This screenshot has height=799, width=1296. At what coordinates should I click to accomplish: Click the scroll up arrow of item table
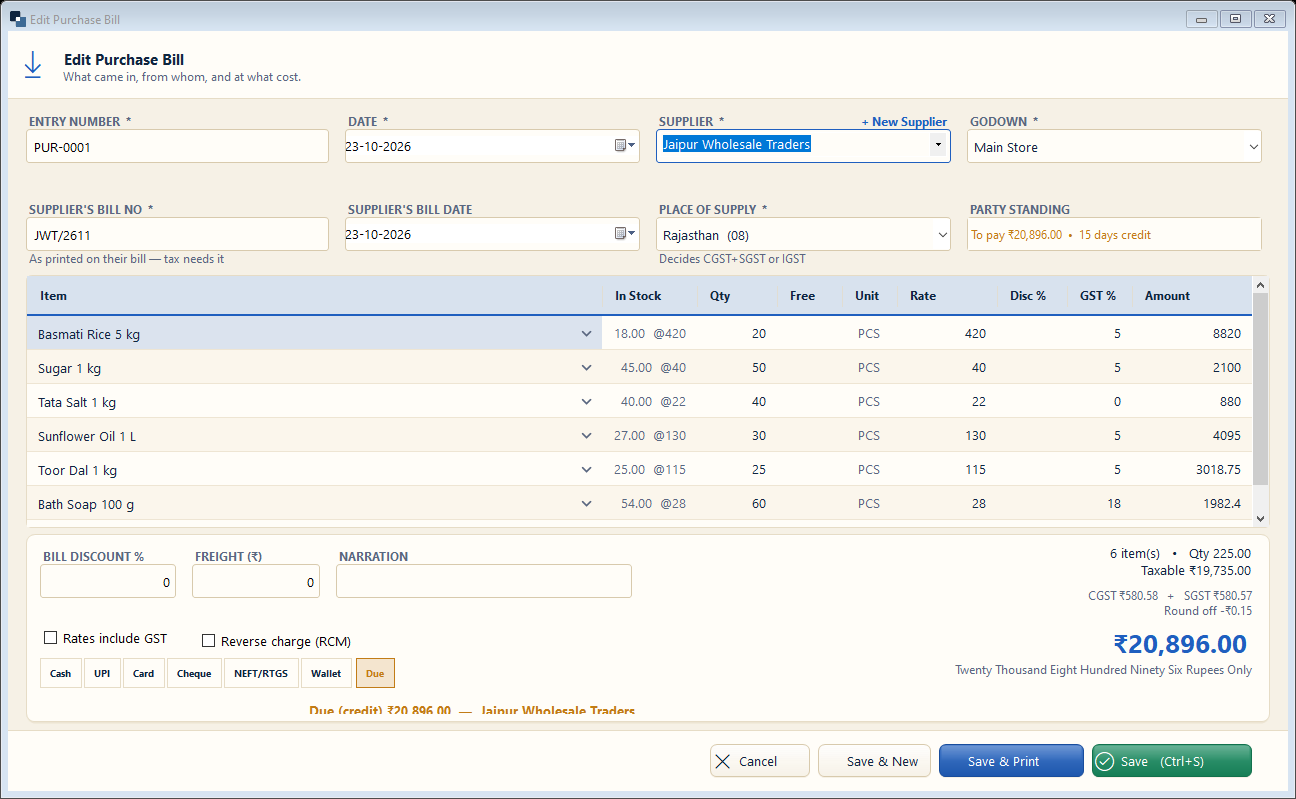(1260, 284)
